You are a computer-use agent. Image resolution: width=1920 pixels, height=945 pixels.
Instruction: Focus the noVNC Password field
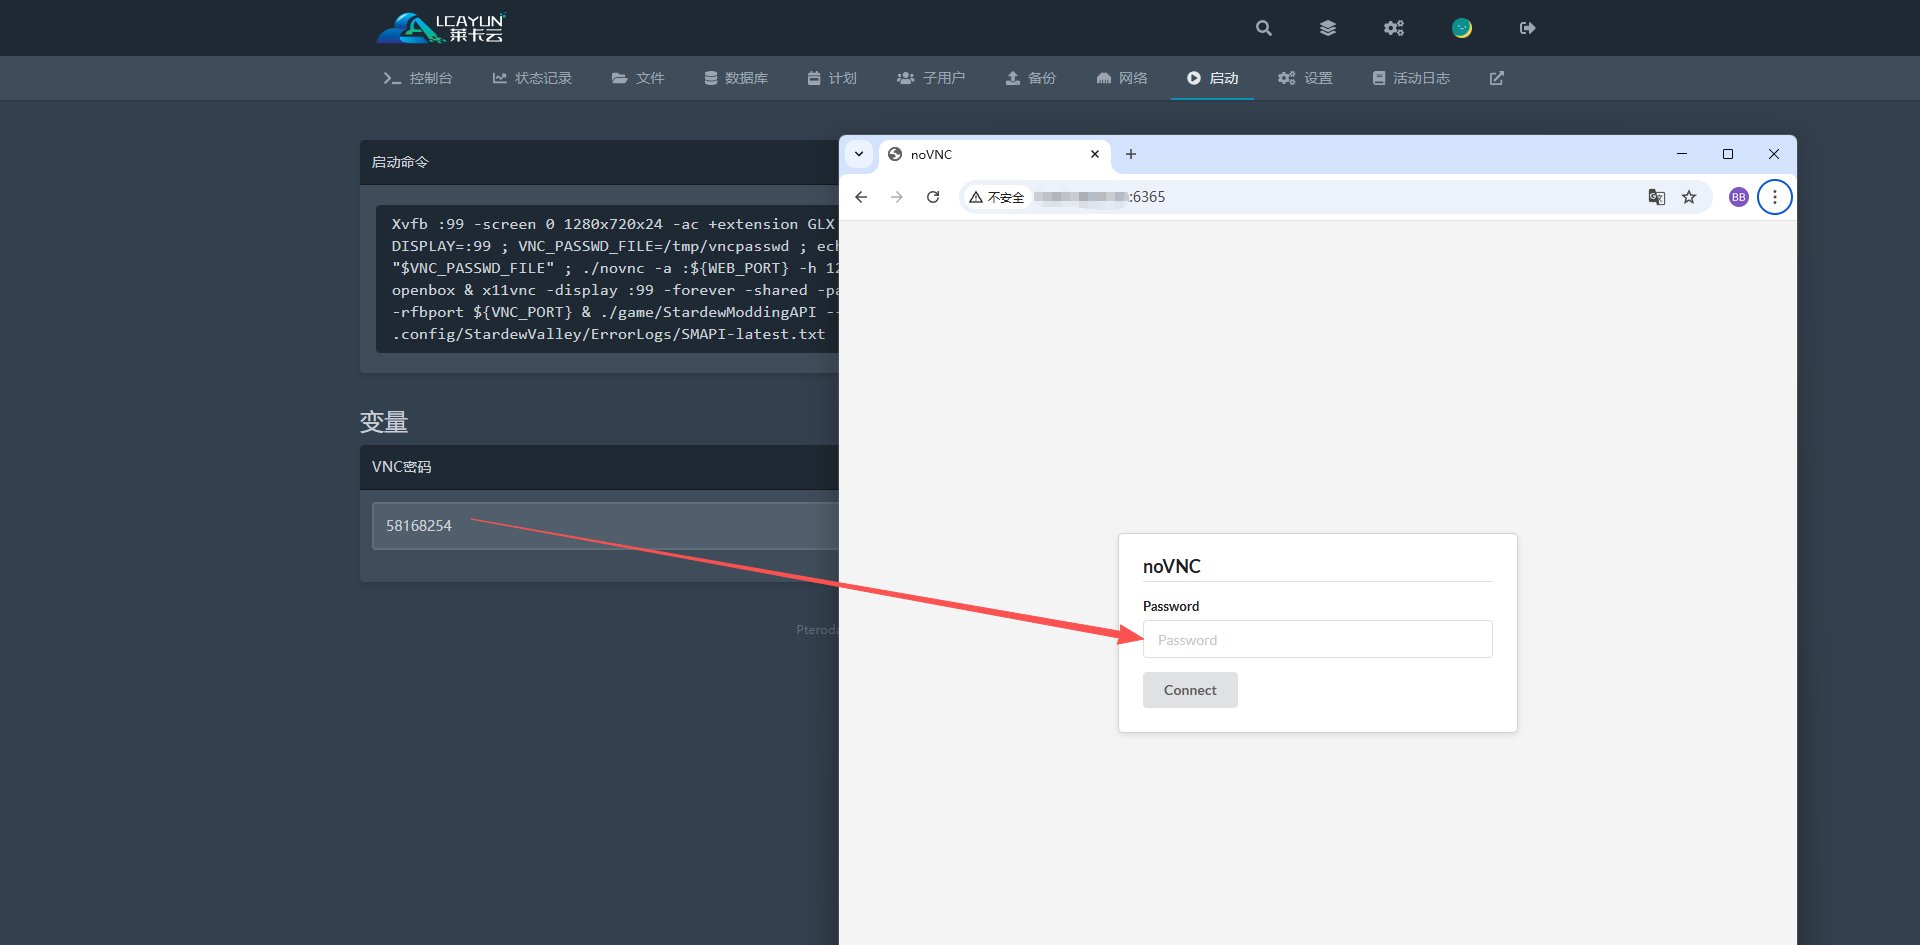click(1317, 640)
